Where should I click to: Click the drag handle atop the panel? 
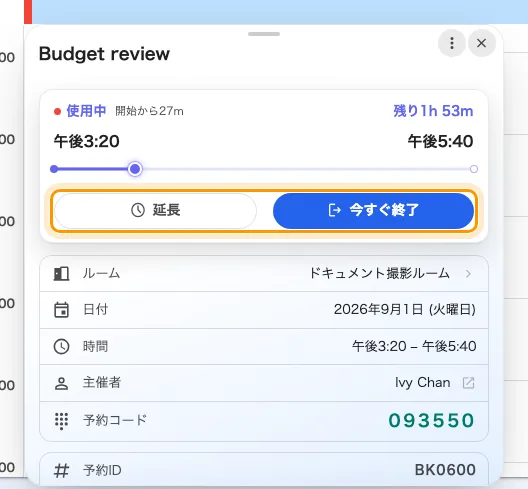tap(264, 34)
